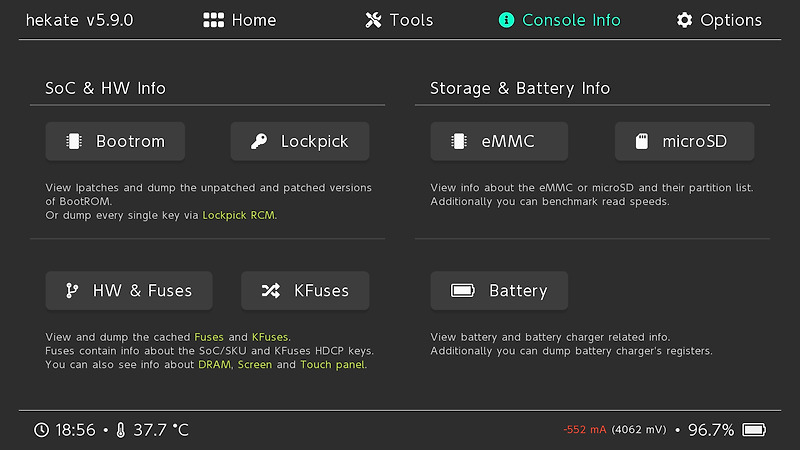Switch to the Tools tab
The height and width of the screenshot is (450, 800).
pos(399,20)
